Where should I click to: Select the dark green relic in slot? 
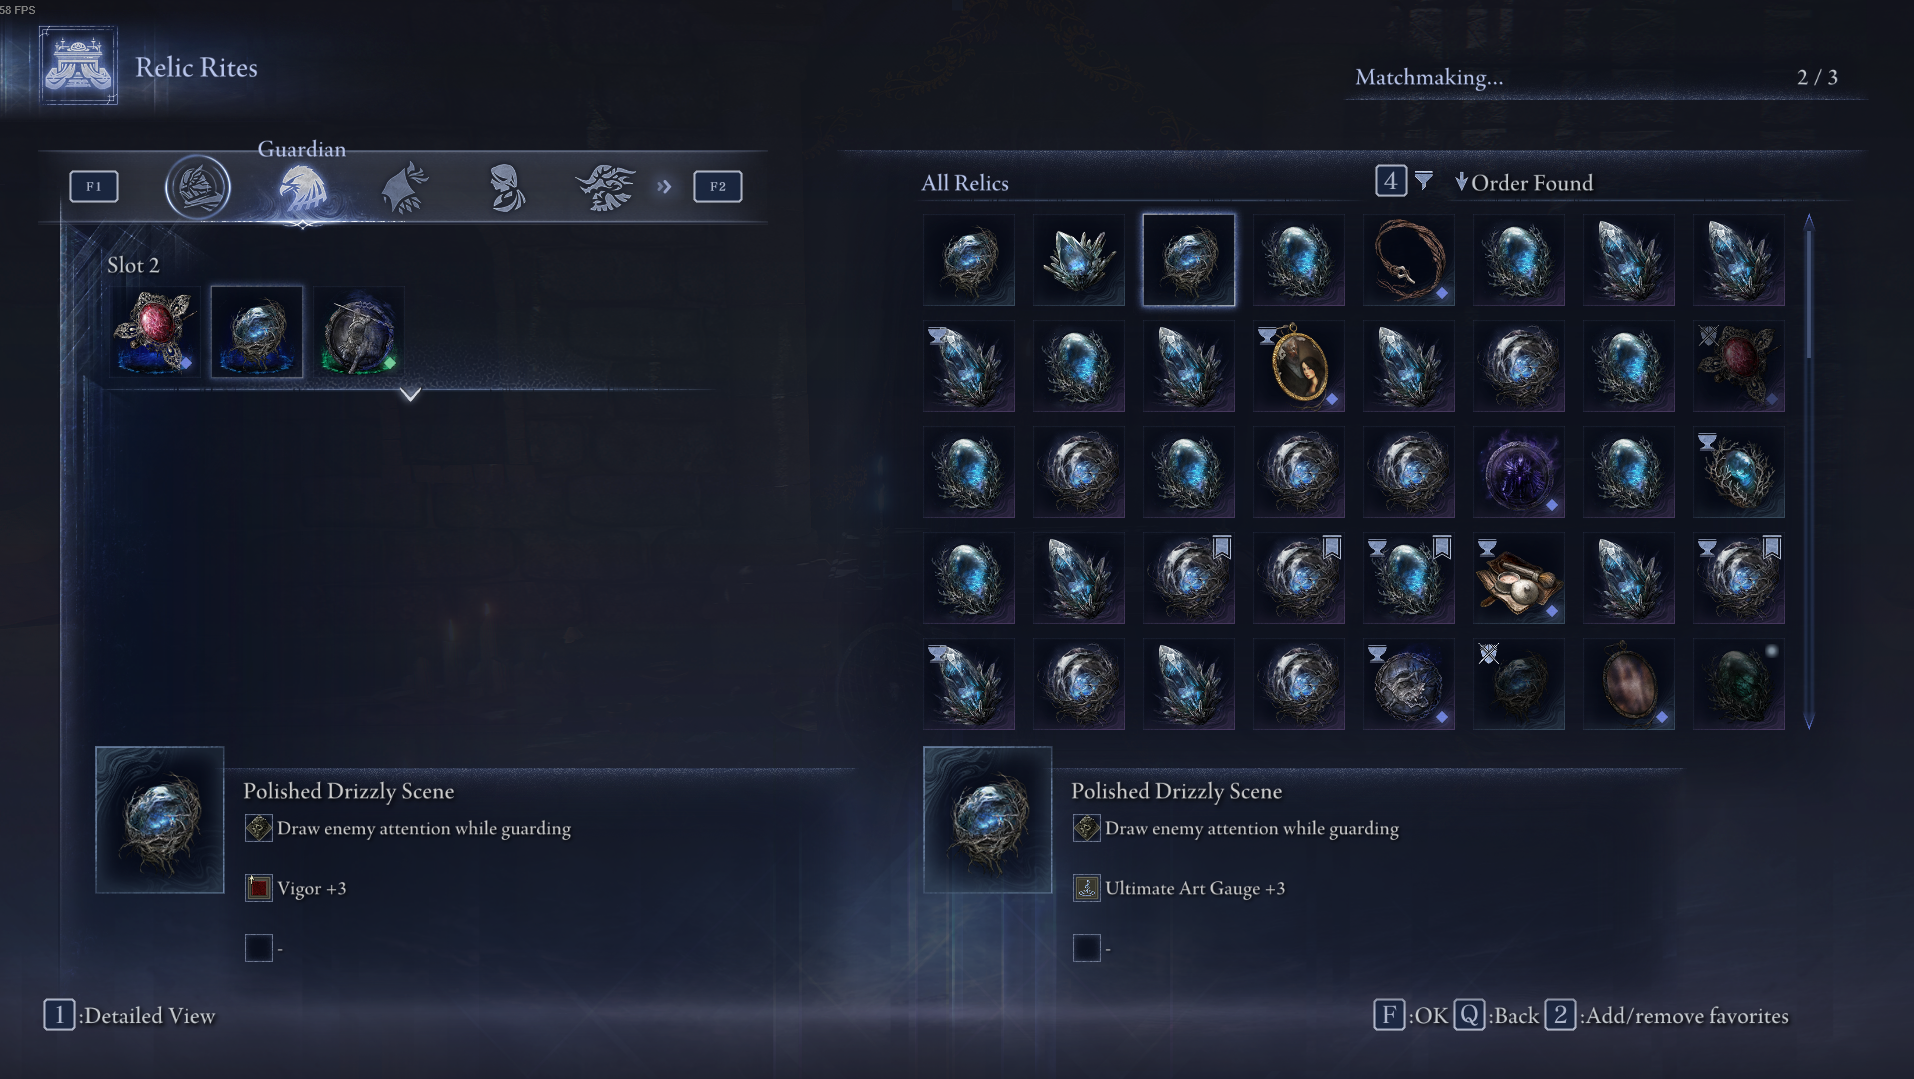359,332
